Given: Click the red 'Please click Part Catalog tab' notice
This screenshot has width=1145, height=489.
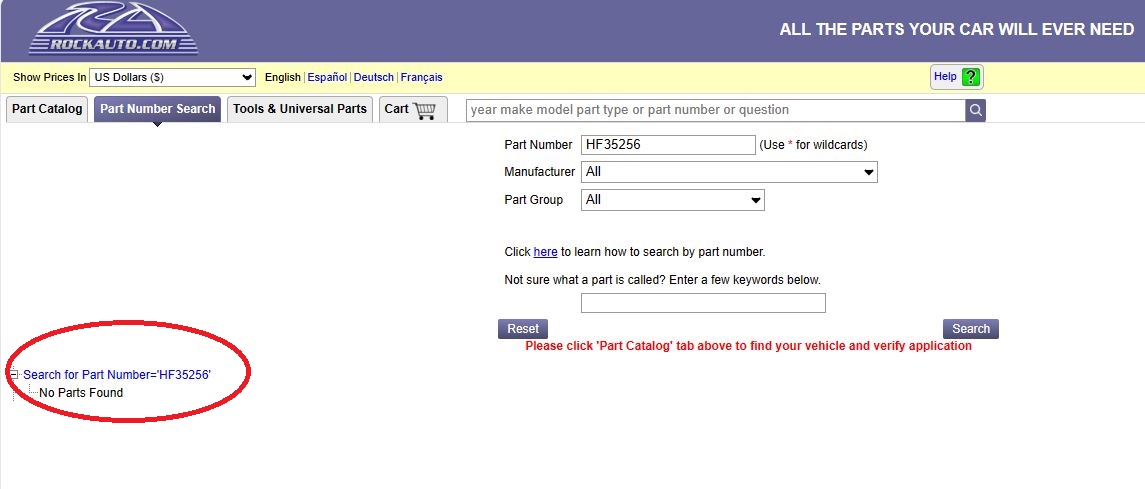Looking at the screenshot, I should [748, 346].
